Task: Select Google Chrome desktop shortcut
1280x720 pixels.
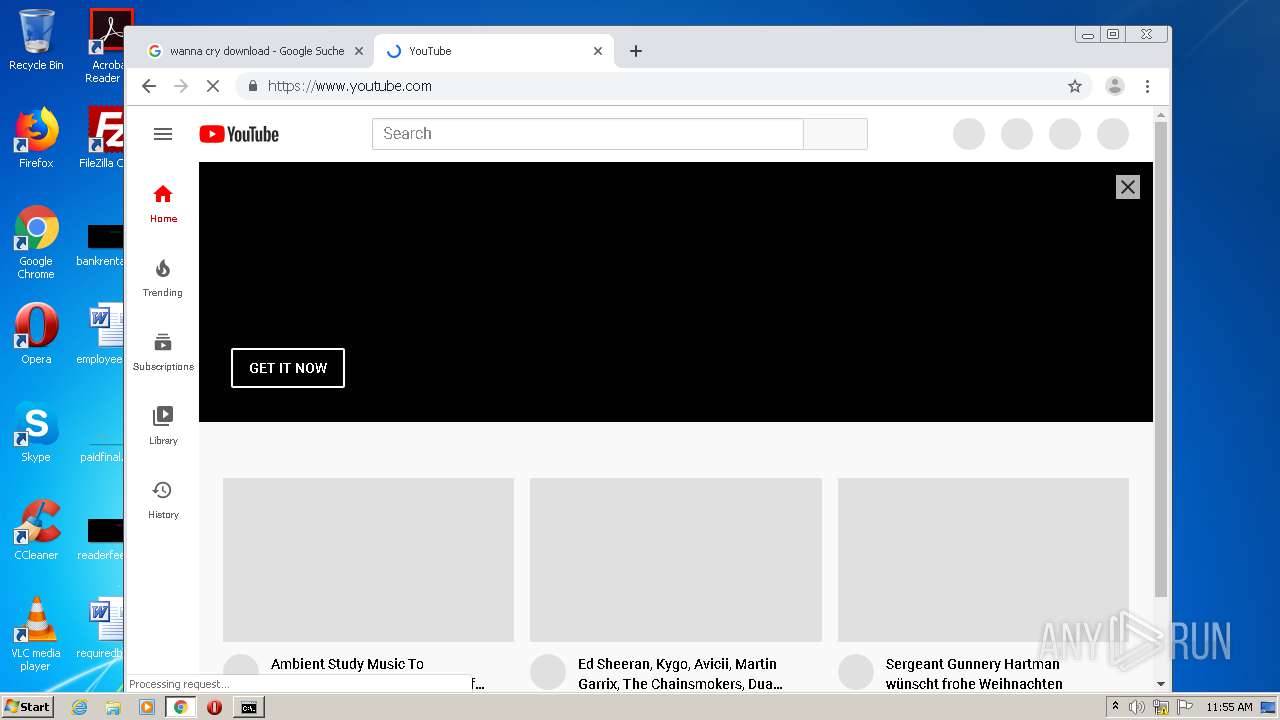Action: coord(36,242)
